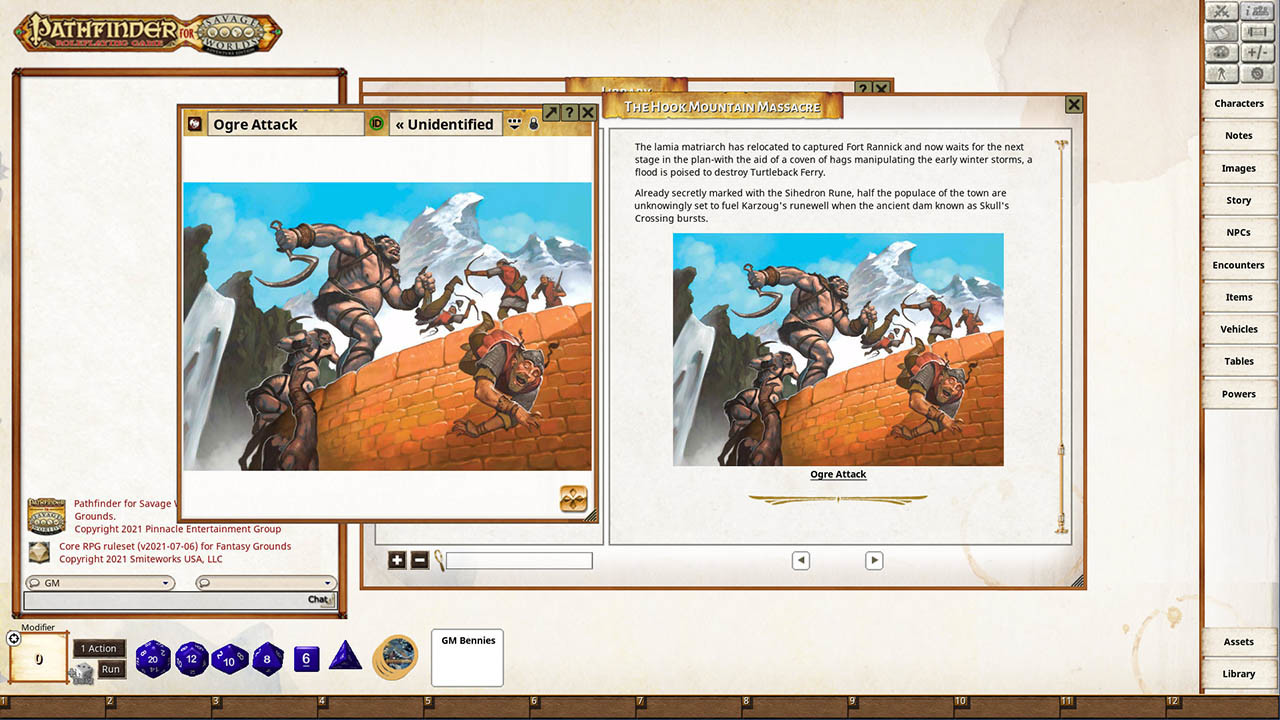The image size is (1280, 720).
Task: Open the NPCs sidebar tab
Action: click(1238, 232)
